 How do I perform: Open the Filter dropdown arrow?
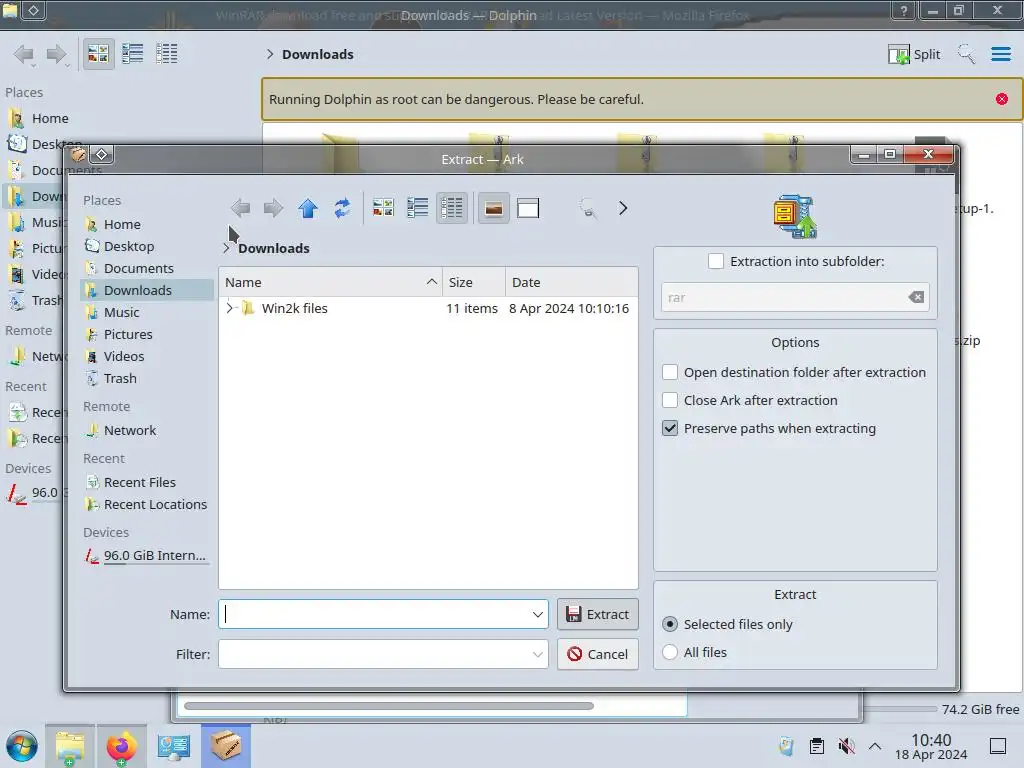537,654
